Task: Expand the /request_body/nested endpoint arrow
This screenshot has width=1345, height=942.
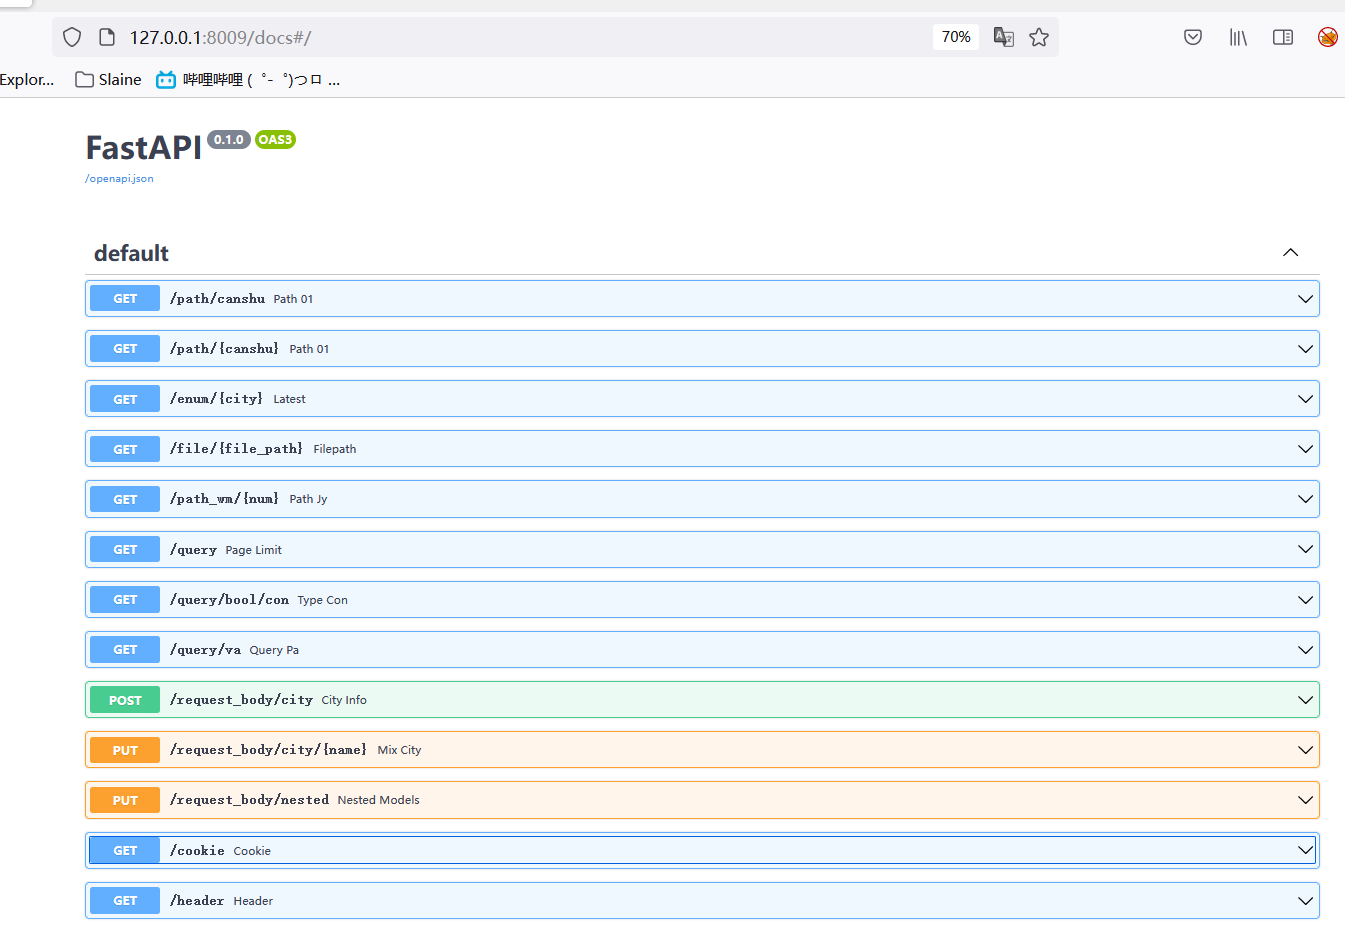Action: (x=1305, y=800)
